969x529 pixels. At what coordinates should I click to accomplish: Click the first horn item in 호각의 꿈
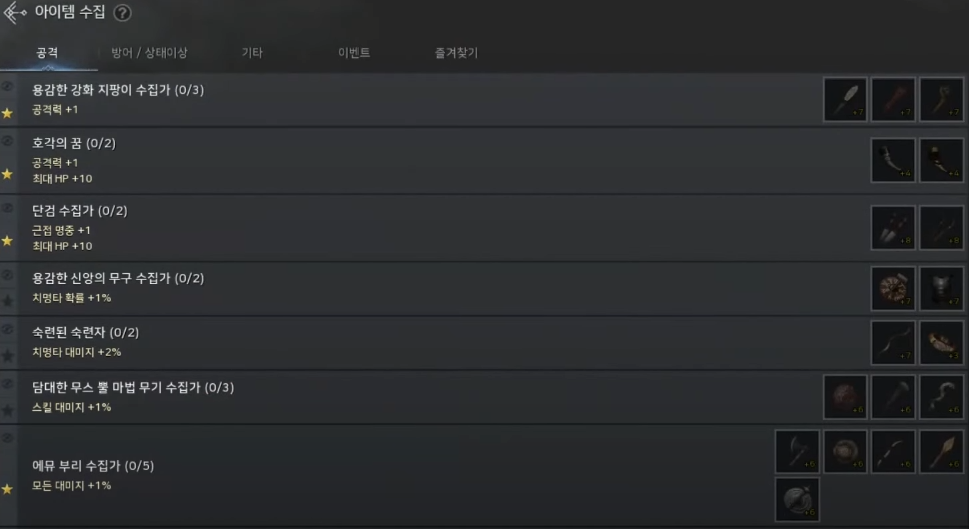(x=893, y=160)
